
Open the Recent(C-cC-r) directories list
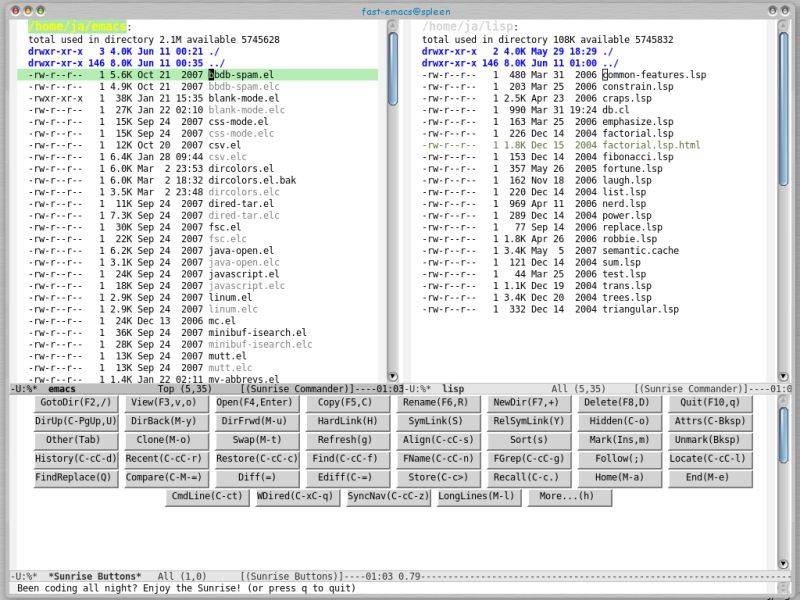click(x=166, y=459)
